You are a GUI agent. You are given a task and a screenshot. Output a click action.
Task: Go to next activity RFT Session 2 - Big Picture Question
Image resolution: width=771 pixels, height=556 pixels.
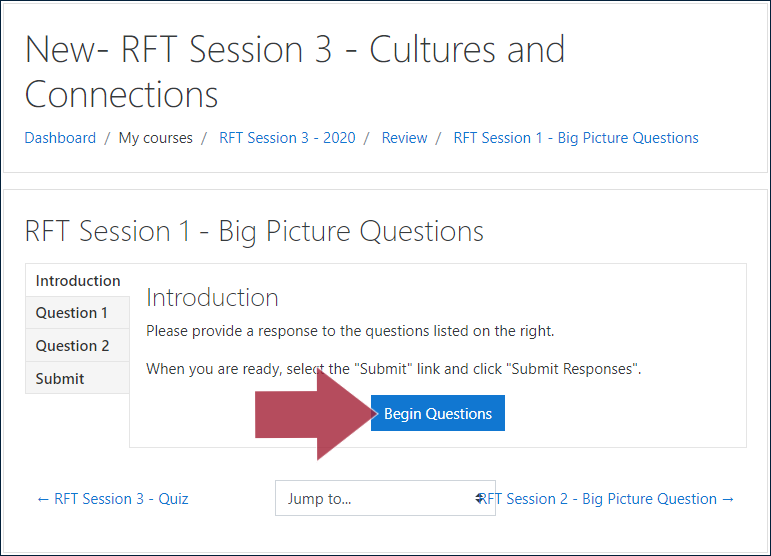coord(607,498)
